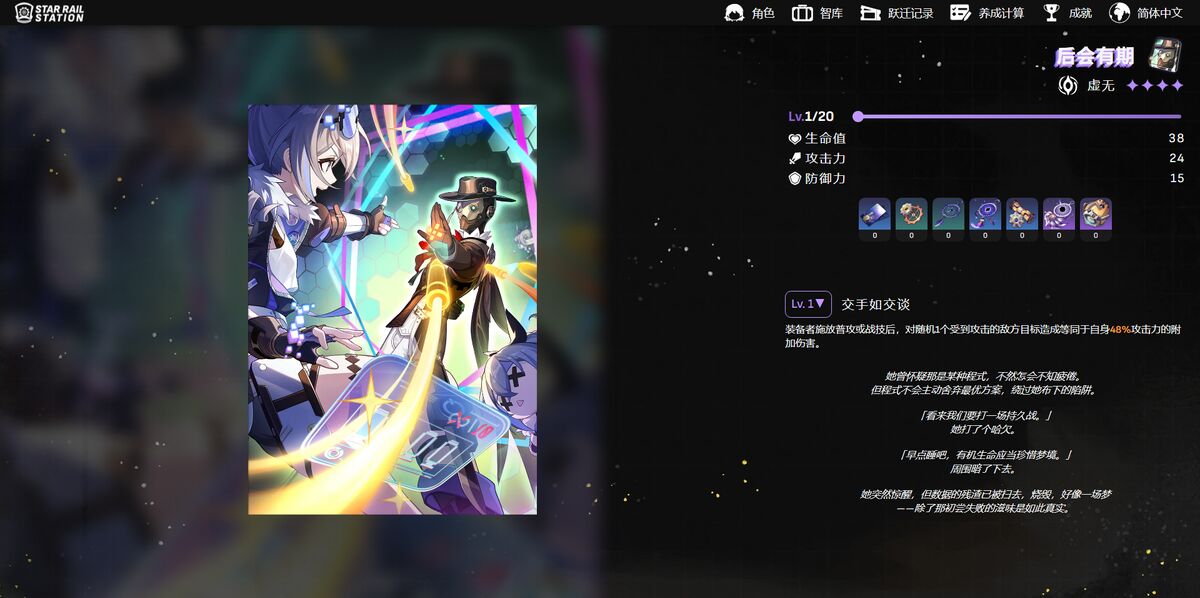Click the 虚无 Nihility path icon
Image resolution: width=1200 pixels, height=598 pixels.
click(x=1068, y=86)
